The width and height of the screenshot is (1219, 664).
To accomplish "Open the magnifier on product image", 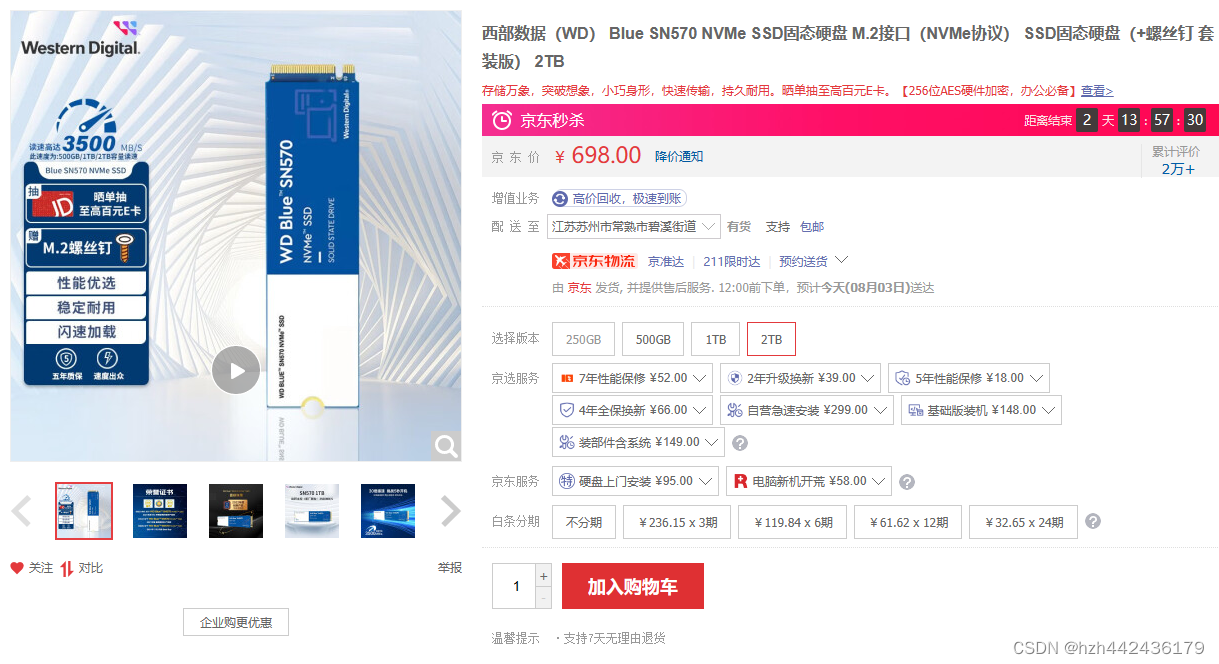I will (x=446, y=446).
